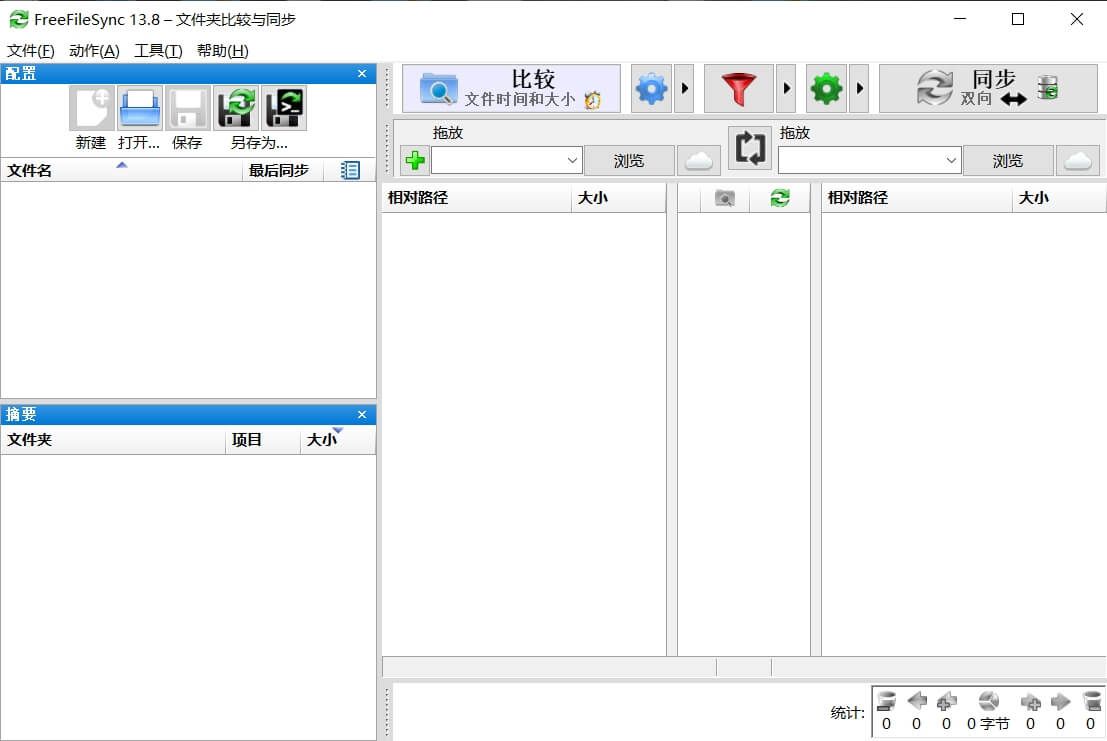1107x741 pixels.
Task: Start synchronization with the 同步 button
Action: [988, 89]
